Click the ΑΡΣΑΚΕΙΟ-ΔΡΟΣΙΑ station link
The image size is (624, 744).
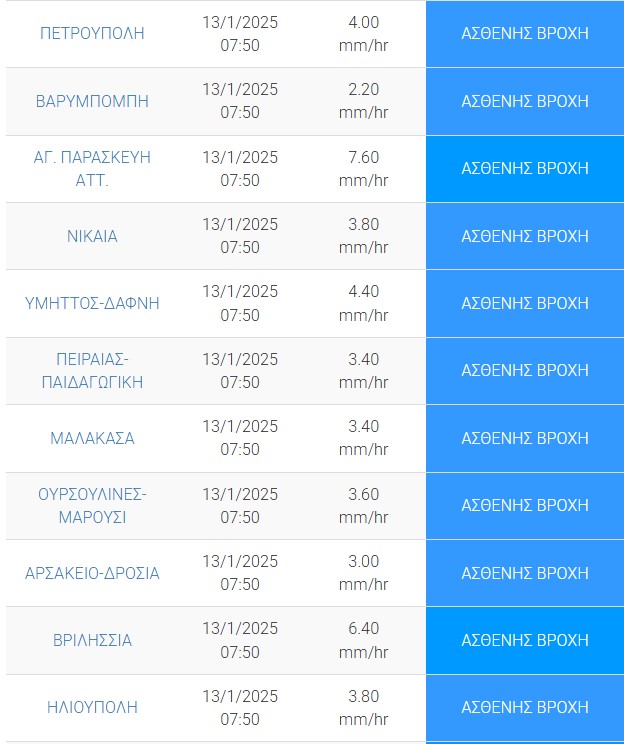pyautogui.click(x=92, y=573)
